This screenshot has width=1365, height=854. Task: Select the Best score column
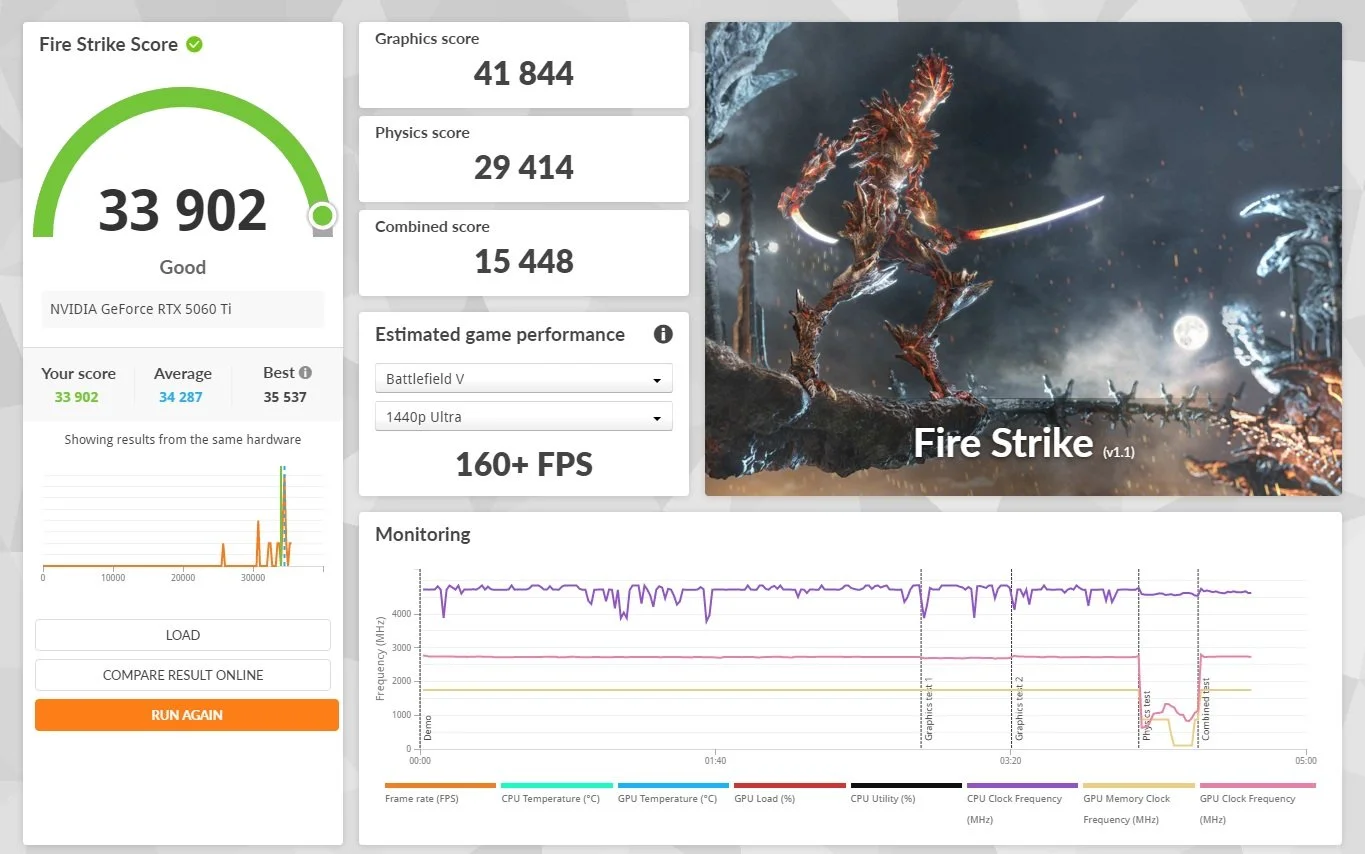coord(286,384)
